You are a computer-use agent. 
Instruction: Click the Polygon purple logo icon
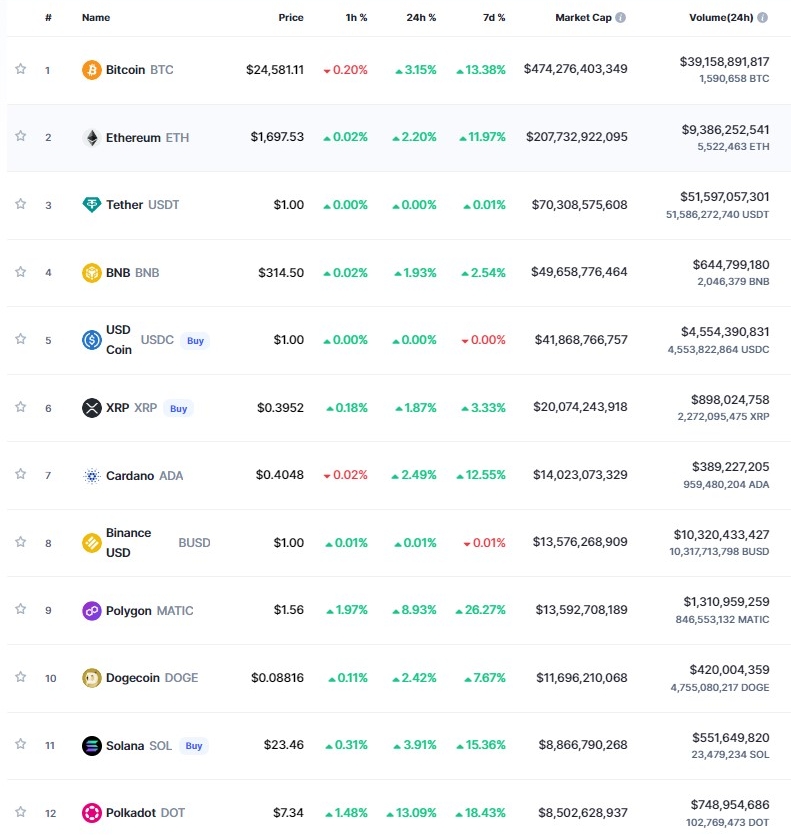(x=92, y=611)
